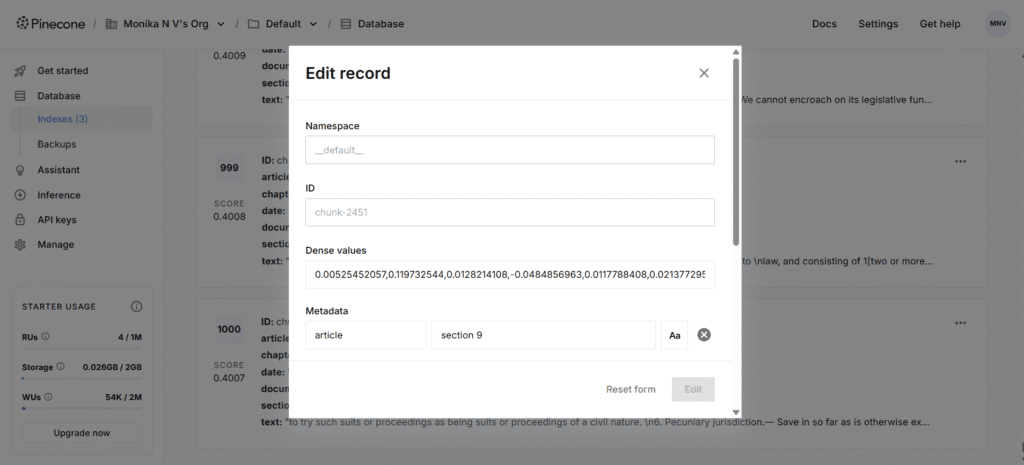Image resolution: width=1024 pixels, height=465 pixels.
Task: Open the Get started rocket icon
Action: click(20, 71)
